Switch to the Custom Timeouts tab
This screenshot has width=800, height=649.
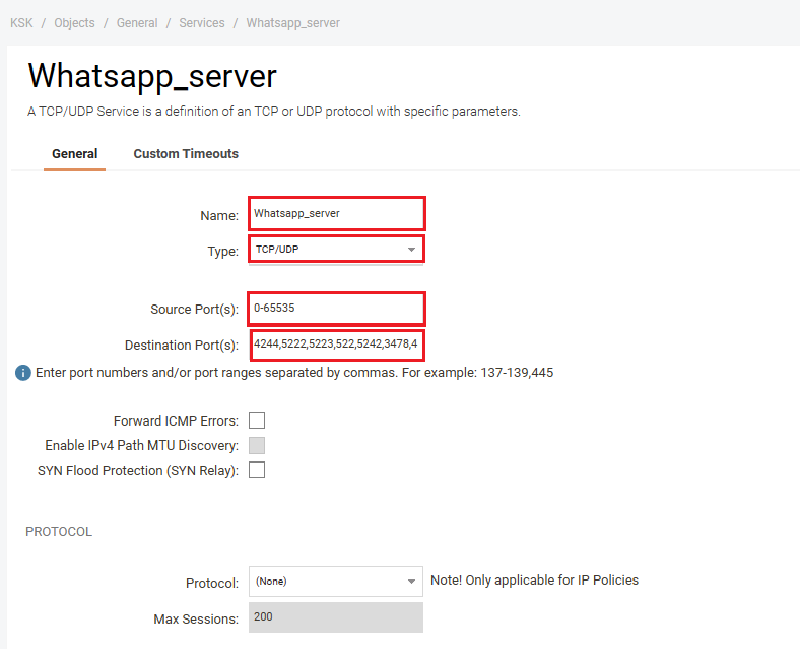[186, 154]
